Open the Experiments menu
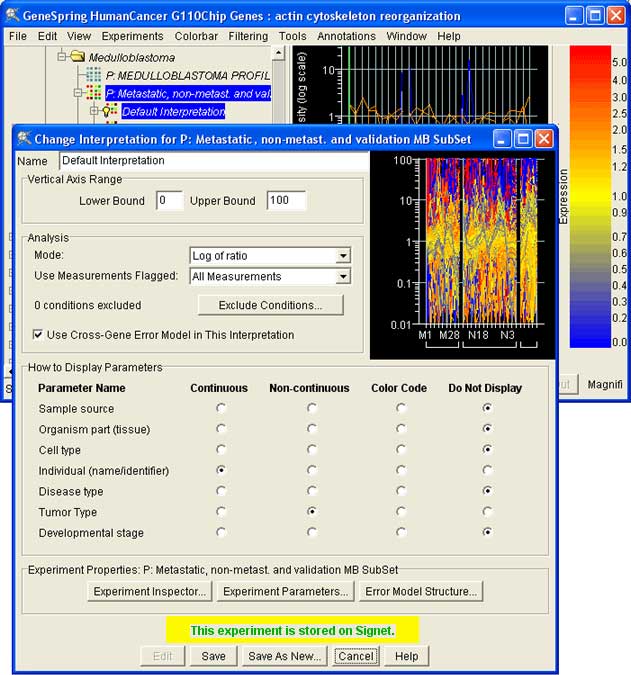Viewport: 631px width, 675px height. coord(132,36)
